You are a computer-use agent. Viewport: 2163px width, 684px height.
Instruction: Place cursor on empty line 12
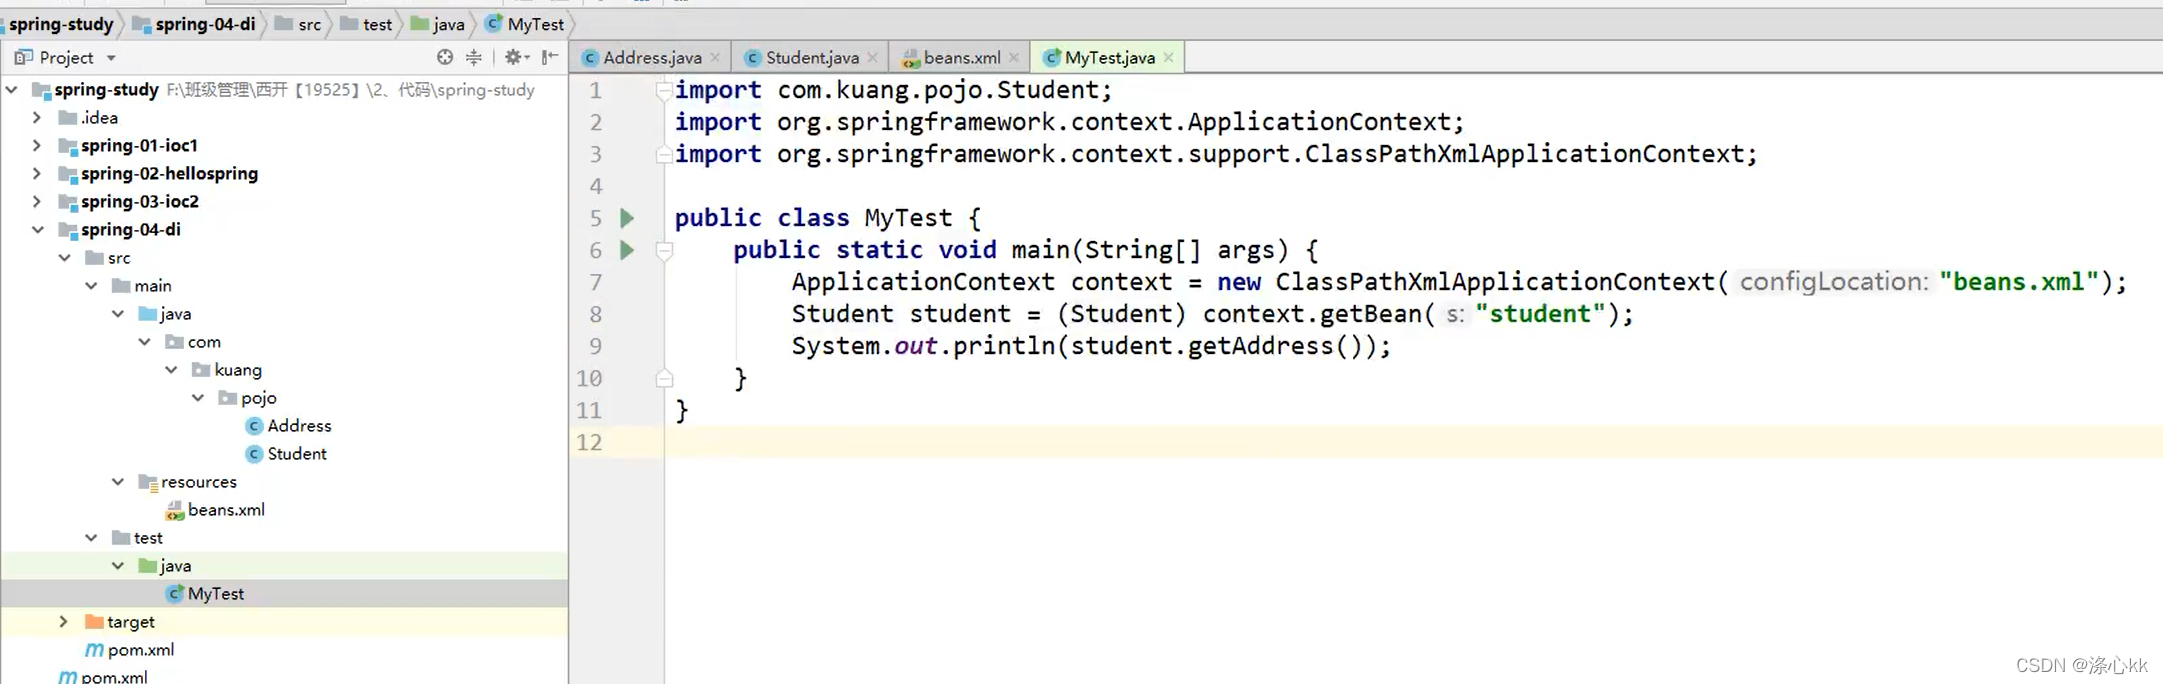(x=1413, y=442)
